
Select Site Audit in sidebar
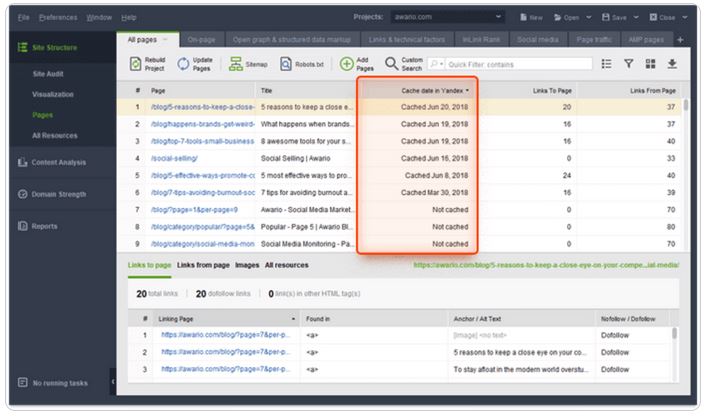click(x=48, y=74)
